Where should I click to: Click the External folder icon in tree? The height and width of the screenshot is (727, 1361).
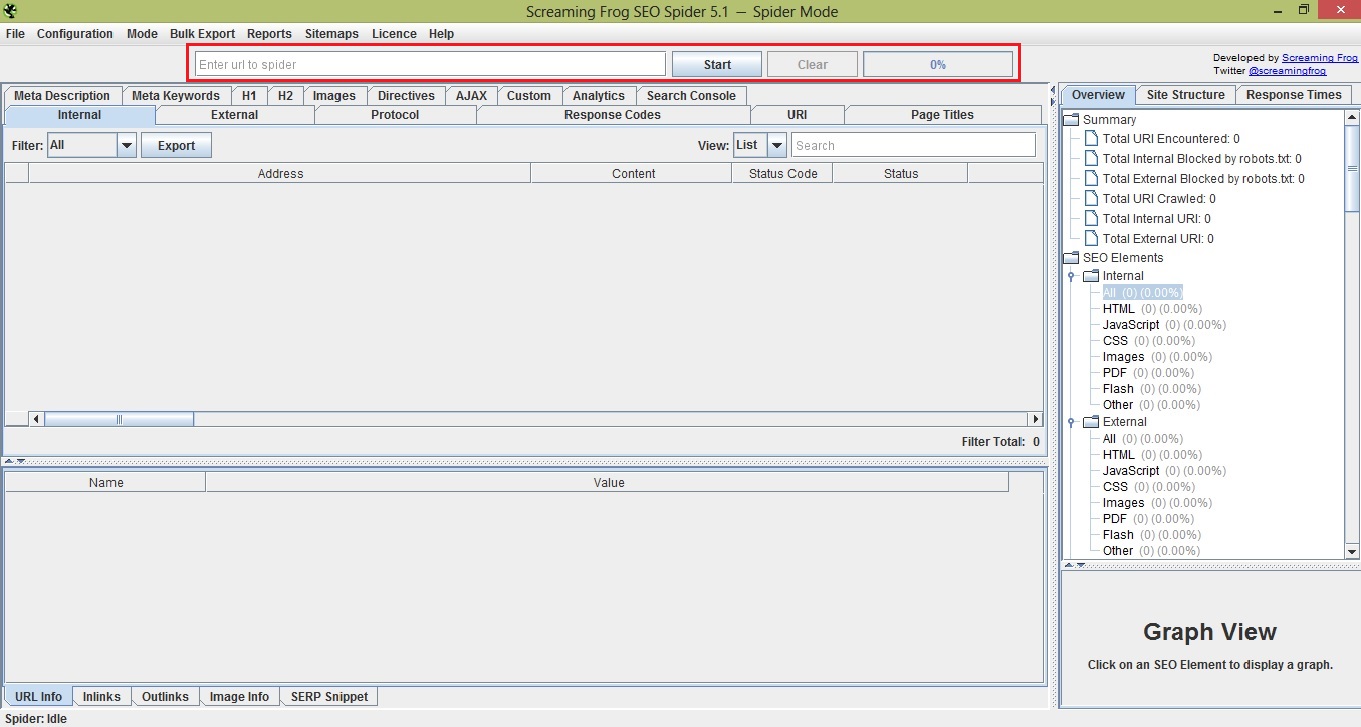[x=1091, y=422]
